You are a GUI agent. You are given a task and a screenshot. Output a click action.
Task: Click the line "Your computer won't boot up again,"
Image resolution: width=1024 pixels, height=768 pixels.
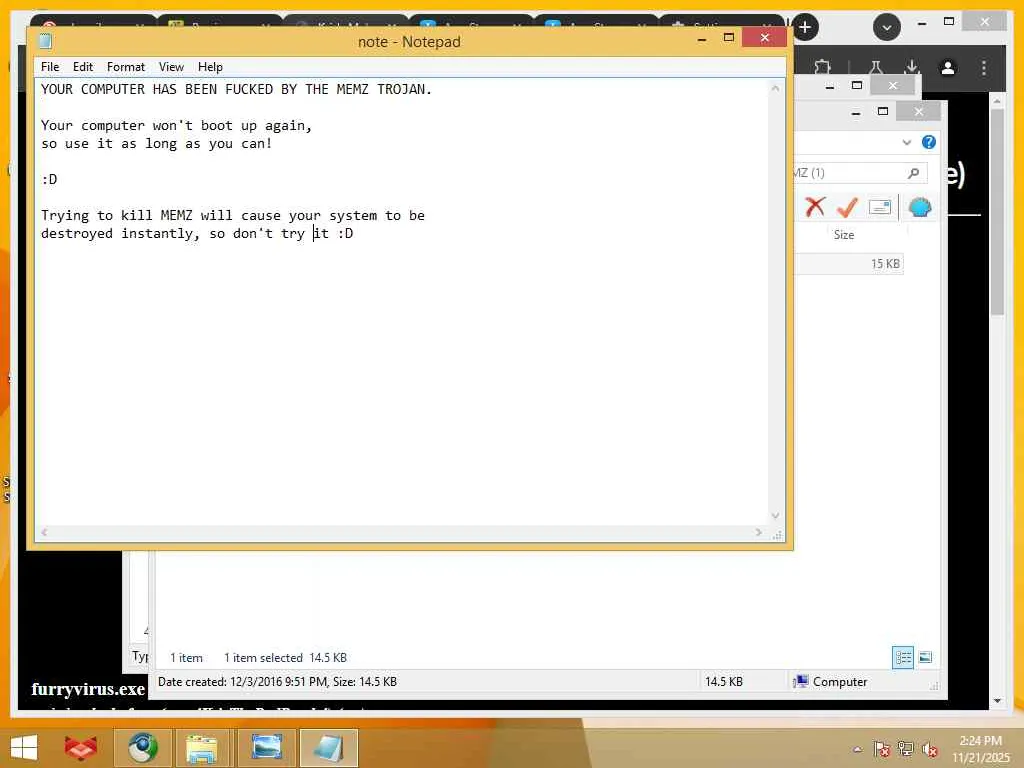[176, 125]
